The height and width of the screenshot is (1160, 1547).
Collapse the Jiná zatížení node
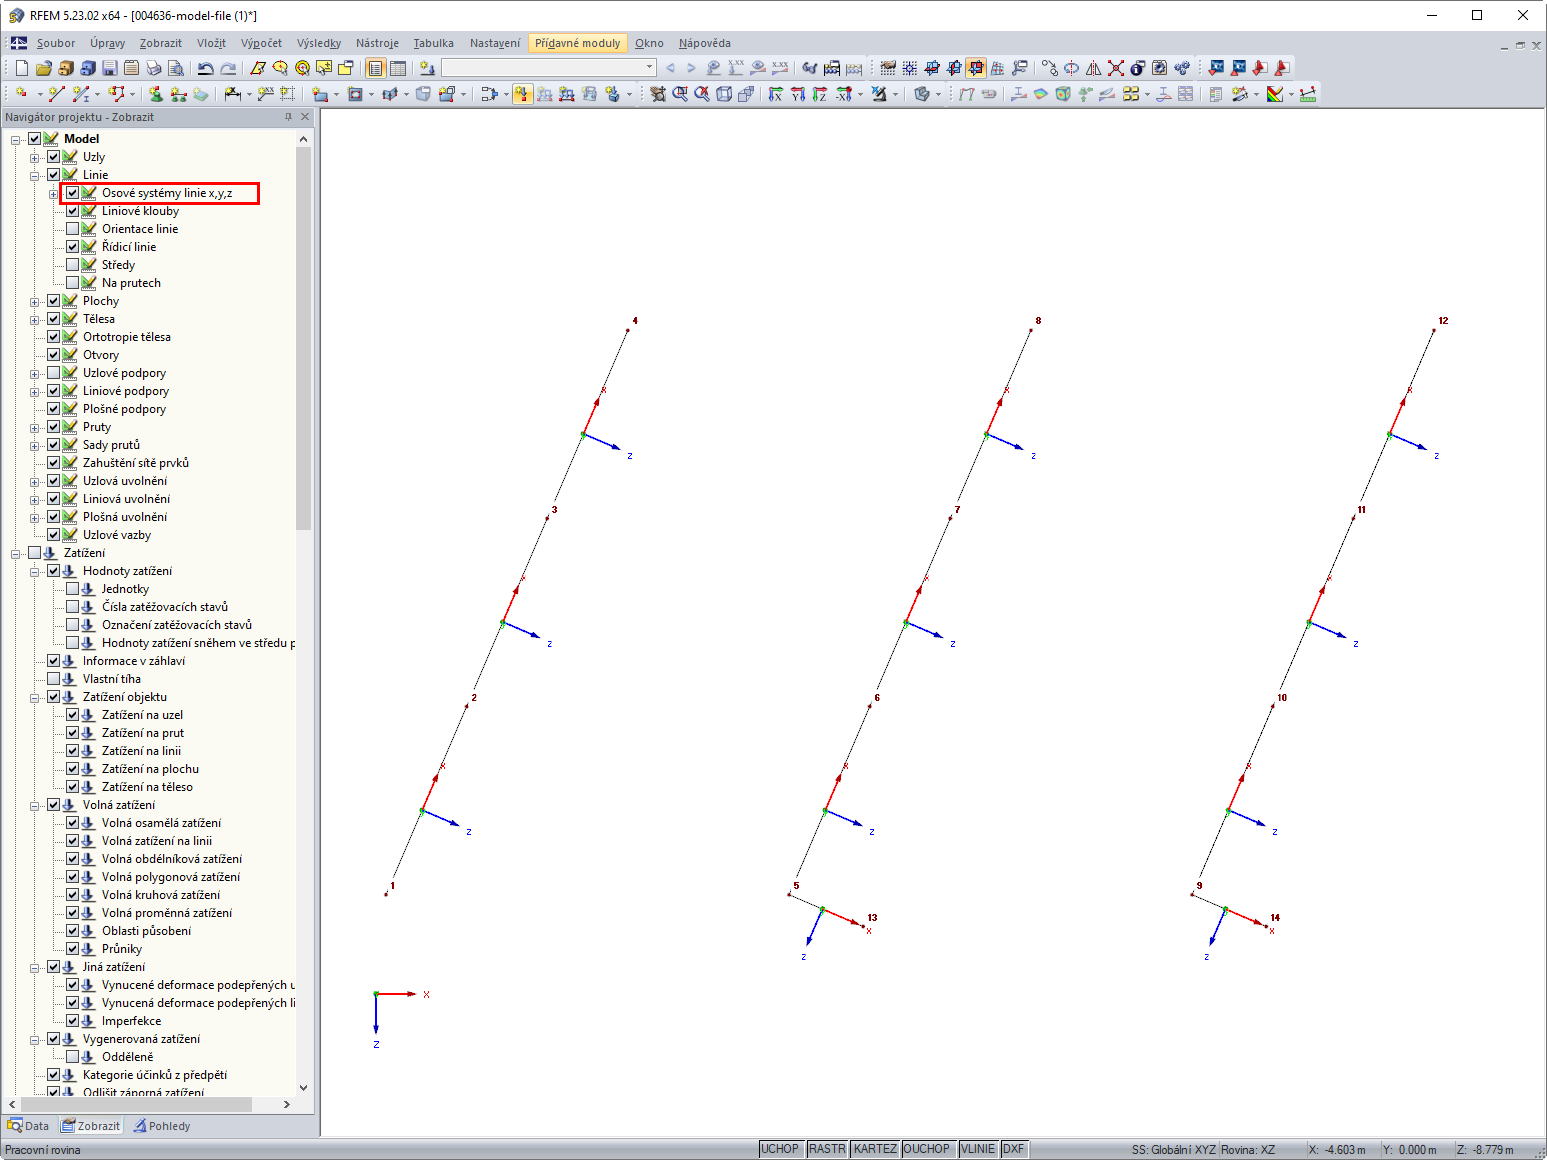34,967
